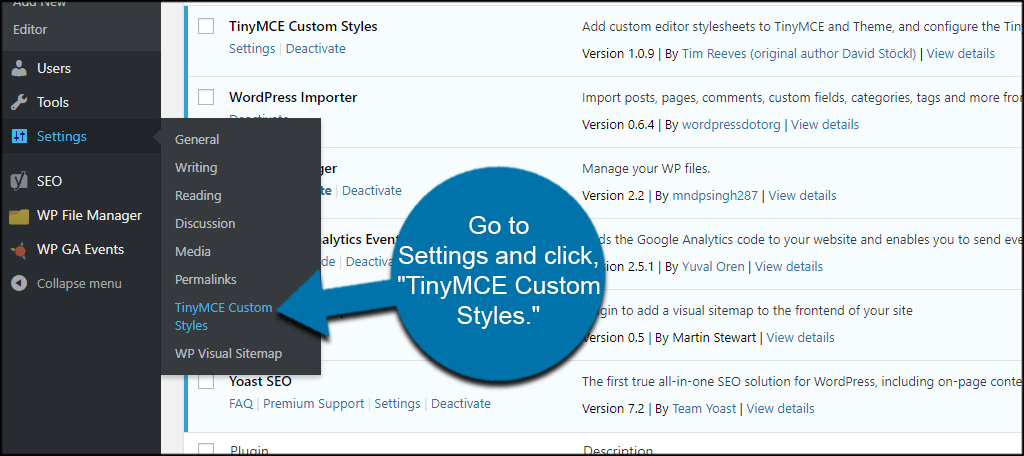Open wordpressdotorg author link
Image resolution: width=1024 pixels, height=456 pixels.
[731, 124]
